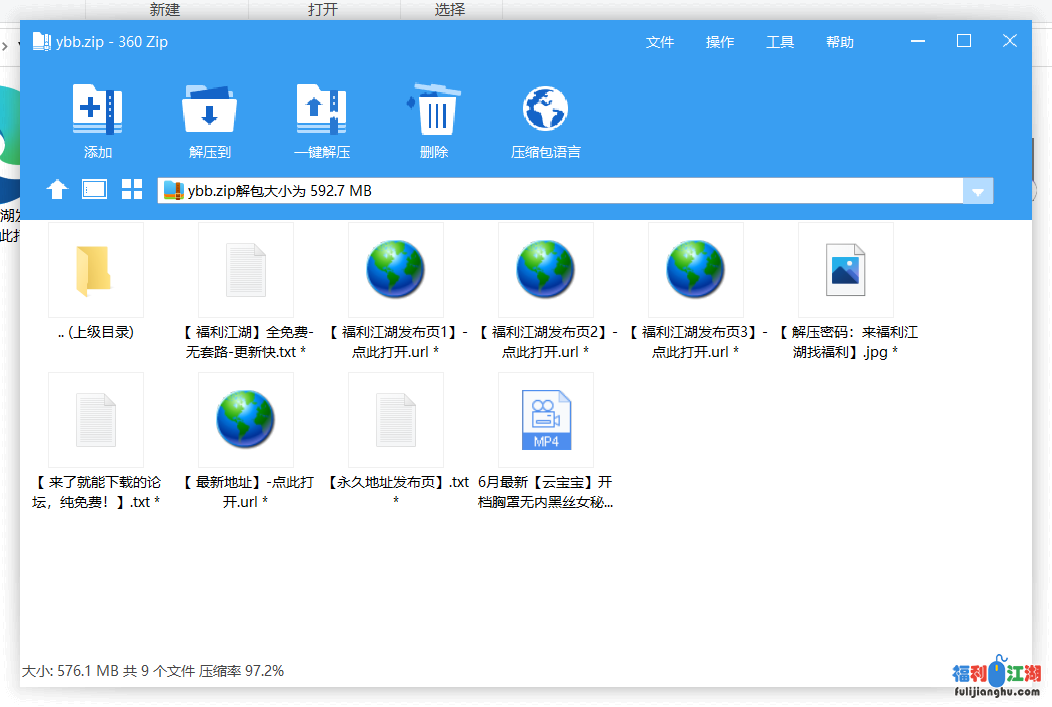This screenshot has height=707, width=1052.
Task: Select the MP4 video file
Action: click(545, 421)
